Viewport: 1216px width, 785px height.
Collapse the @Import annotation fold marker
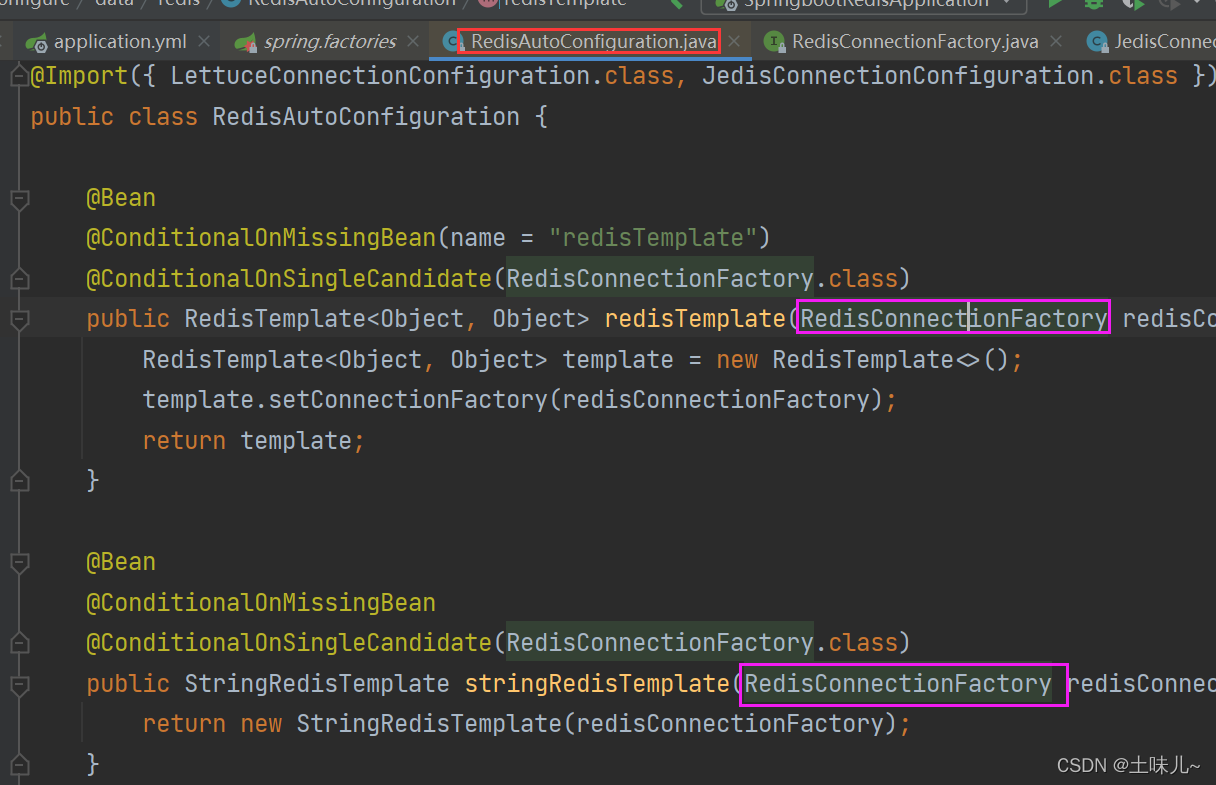click(18, 76)
